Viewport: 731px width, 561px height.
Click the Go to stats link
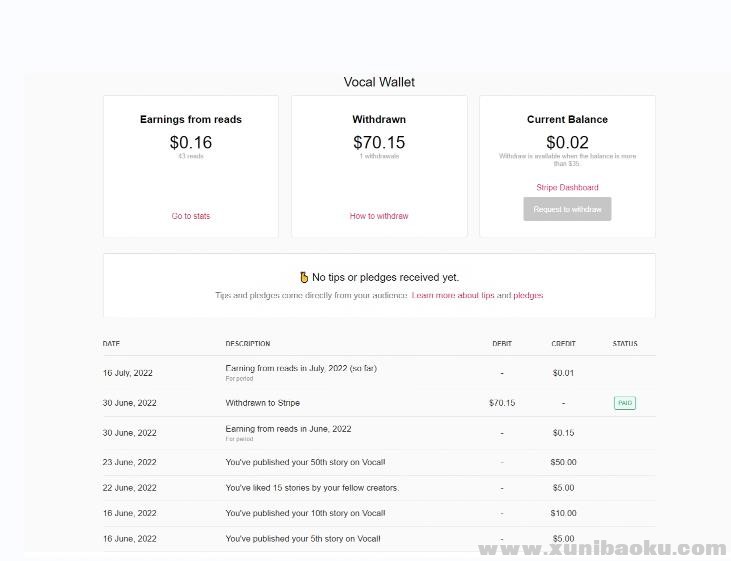[190, 216]
